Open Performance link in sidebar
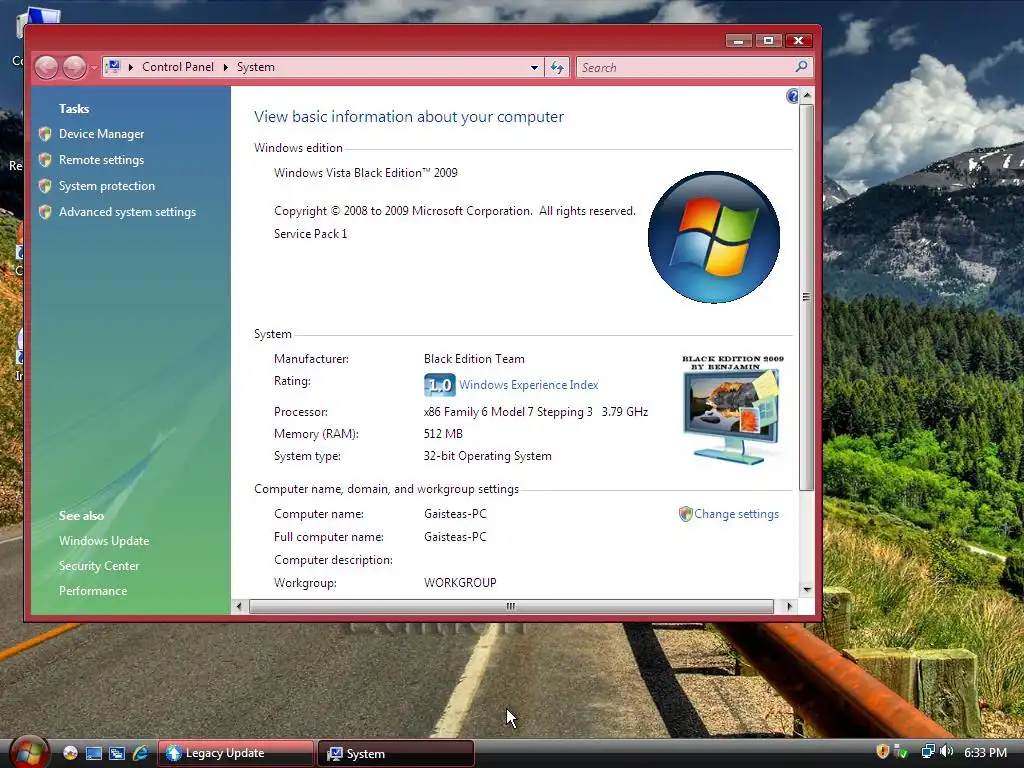Viewport: 1024px width, 768px height. [x=93, y=590]
